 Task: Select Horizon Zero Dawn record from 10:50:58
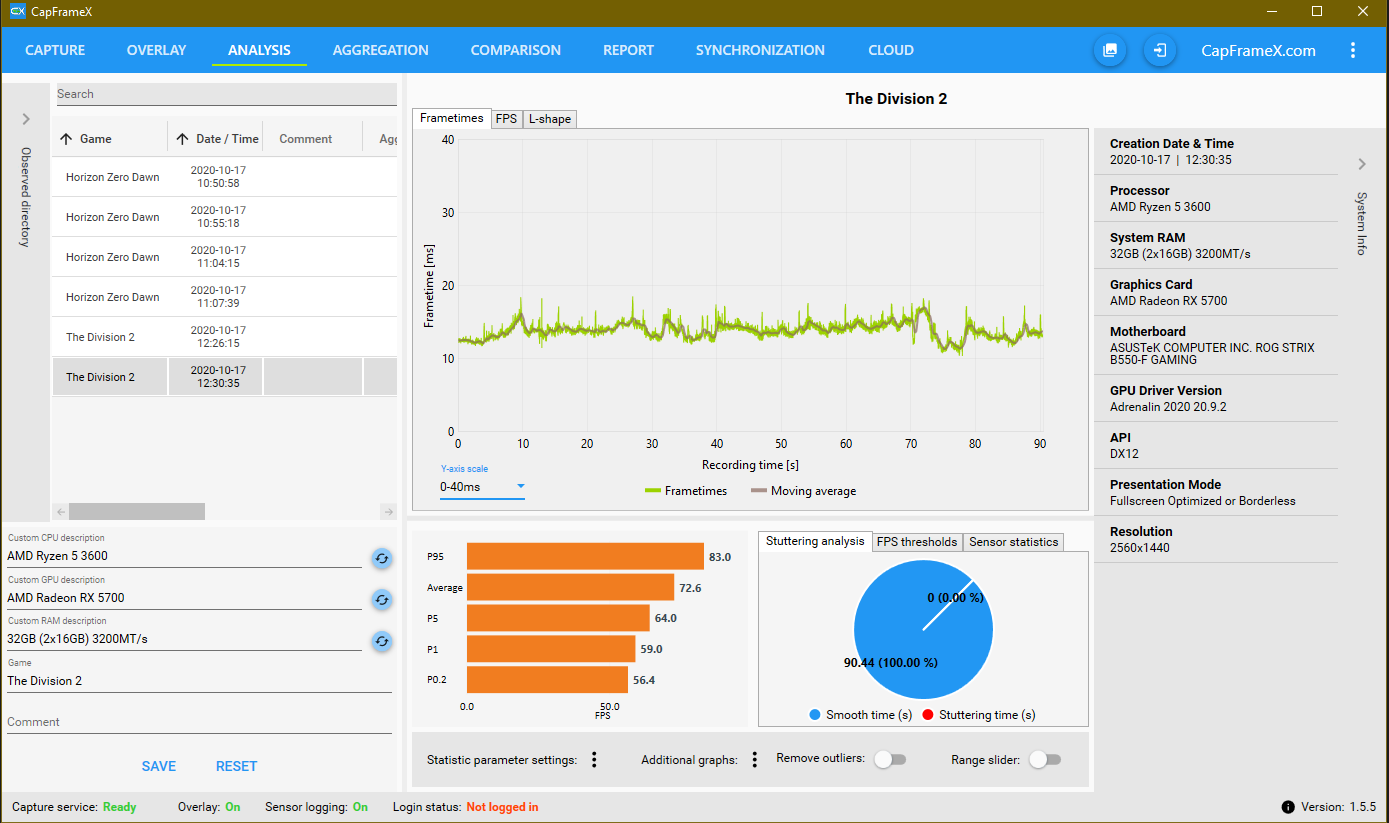224,177
